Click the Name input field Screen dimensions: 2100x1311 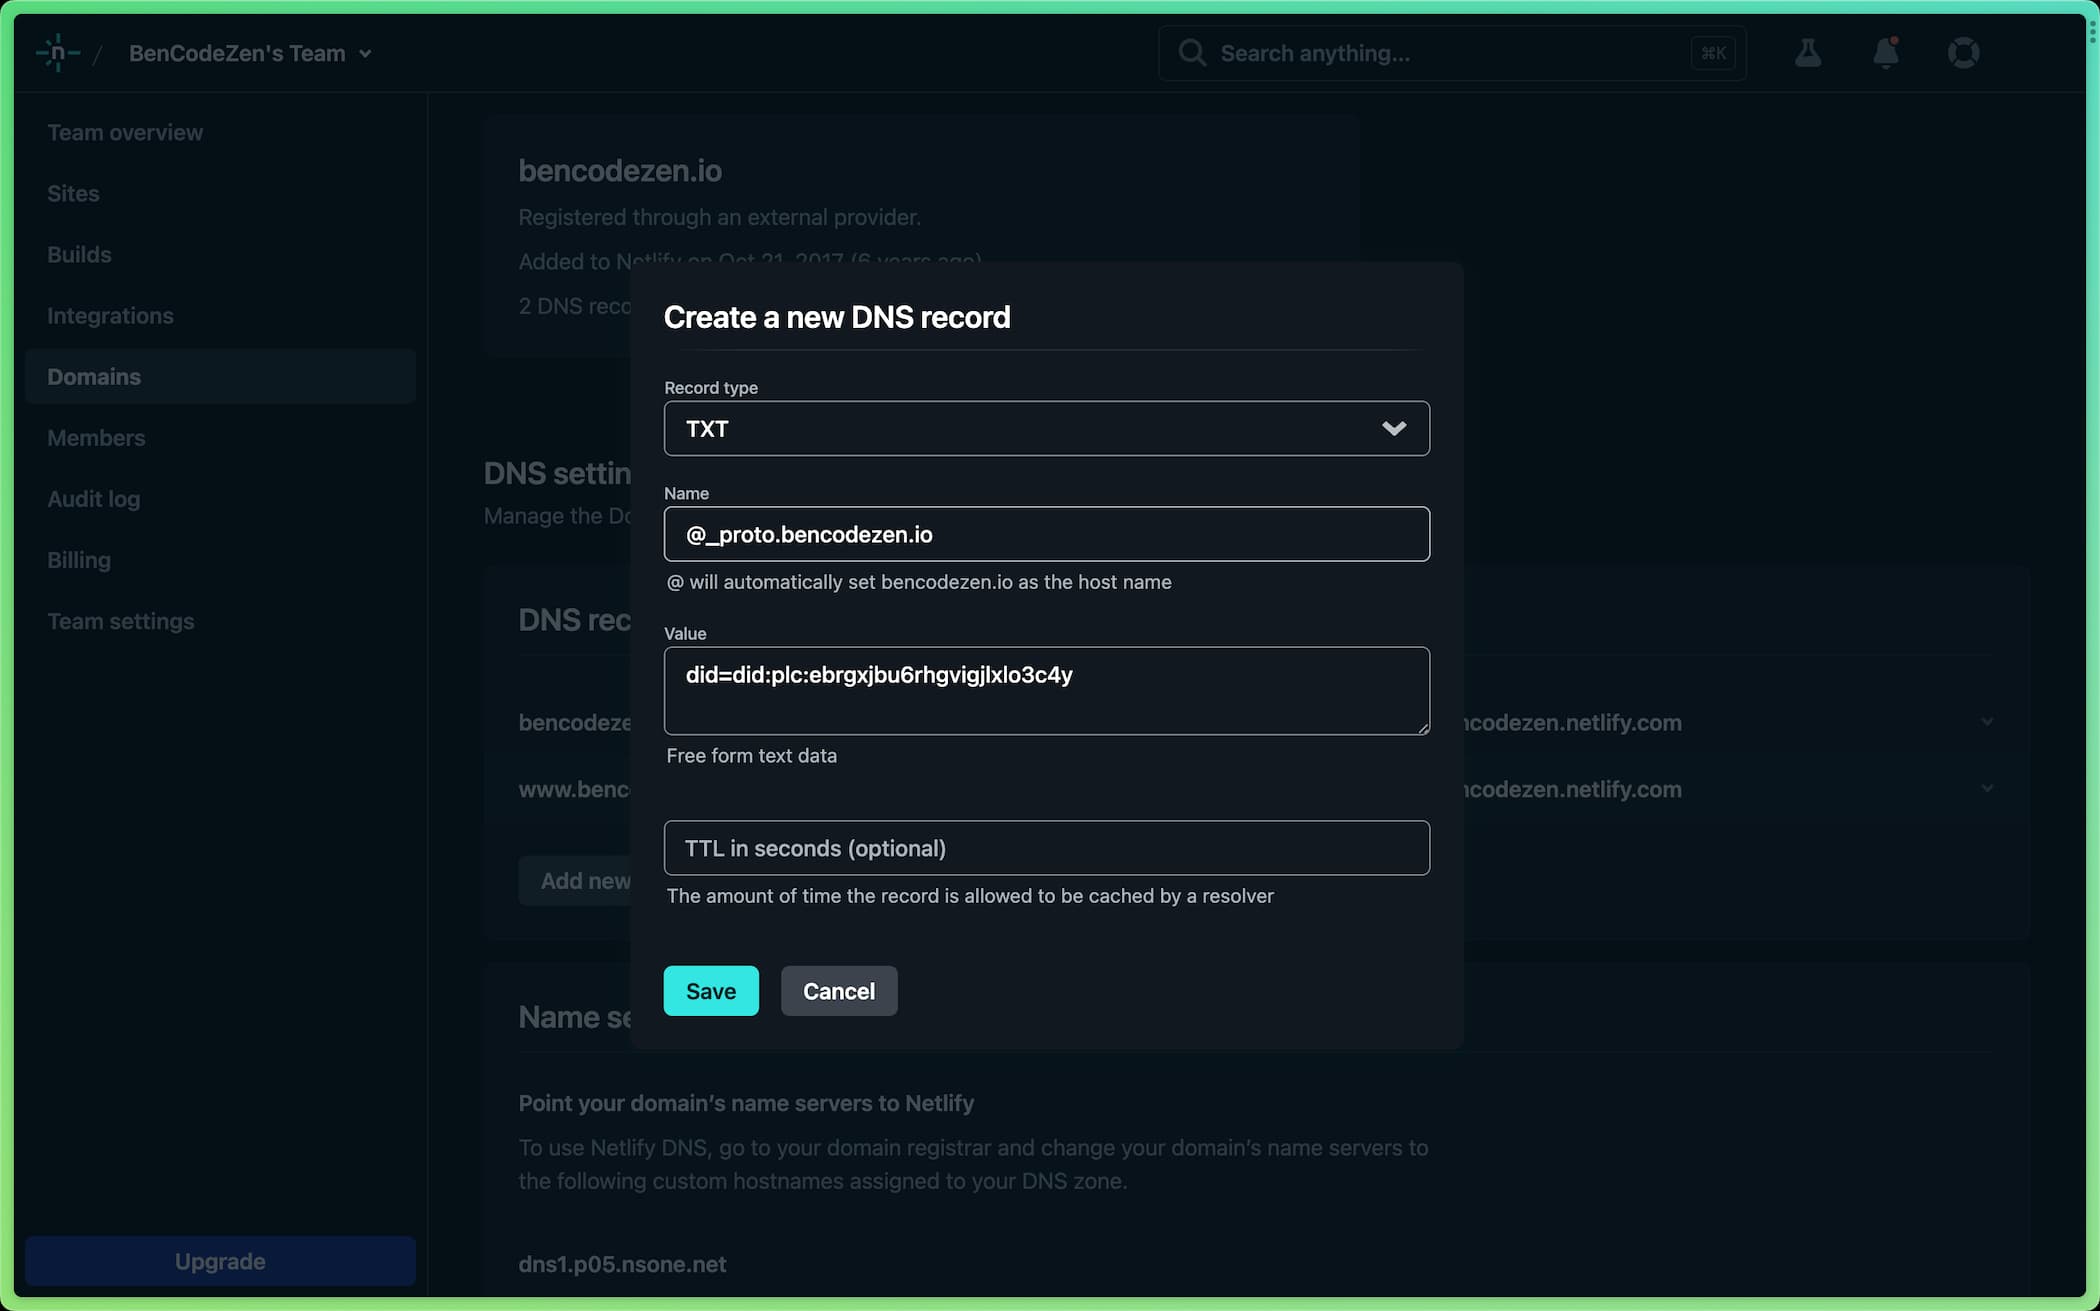pyautogui.click(x=1046, y=534)
